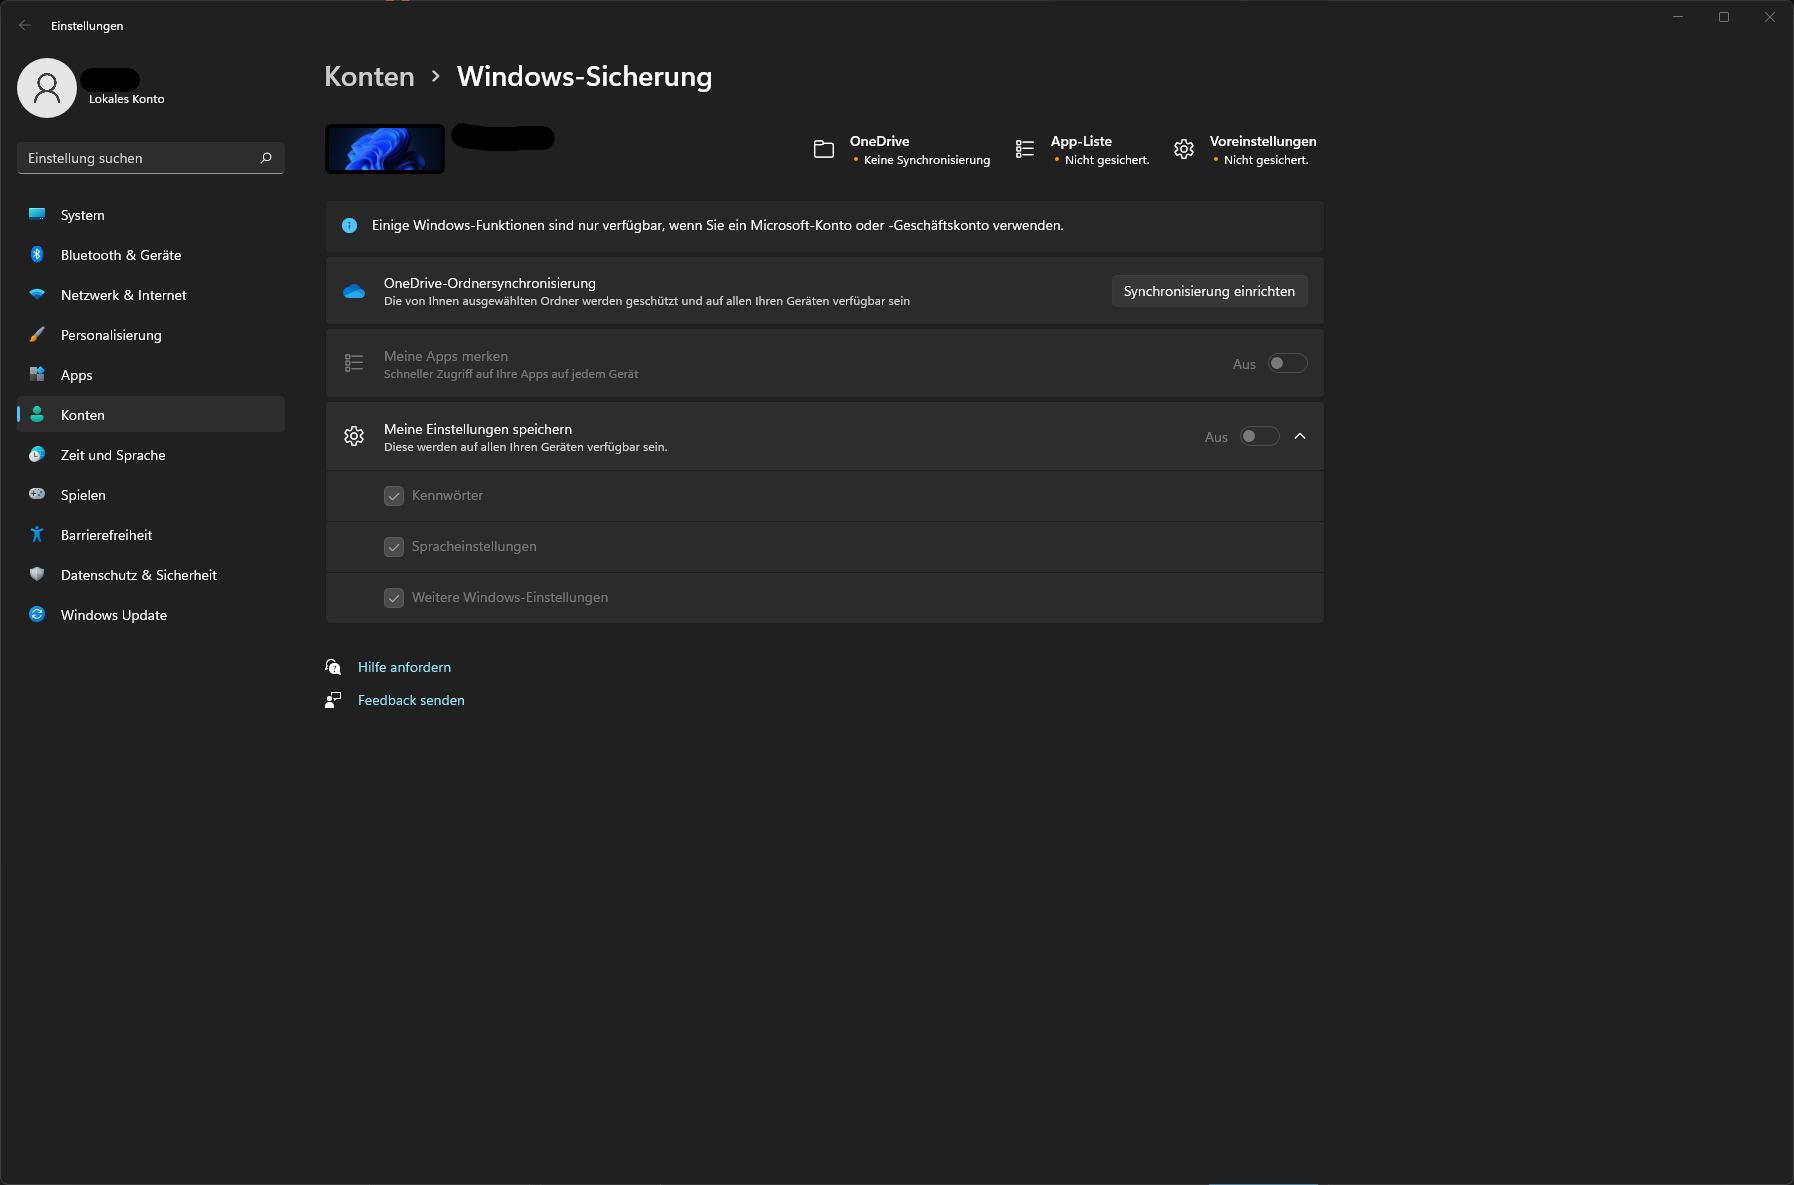Click the App-Liste list icon in header
This screenshot has width=1794, height=1185.
coord(1025,149)
